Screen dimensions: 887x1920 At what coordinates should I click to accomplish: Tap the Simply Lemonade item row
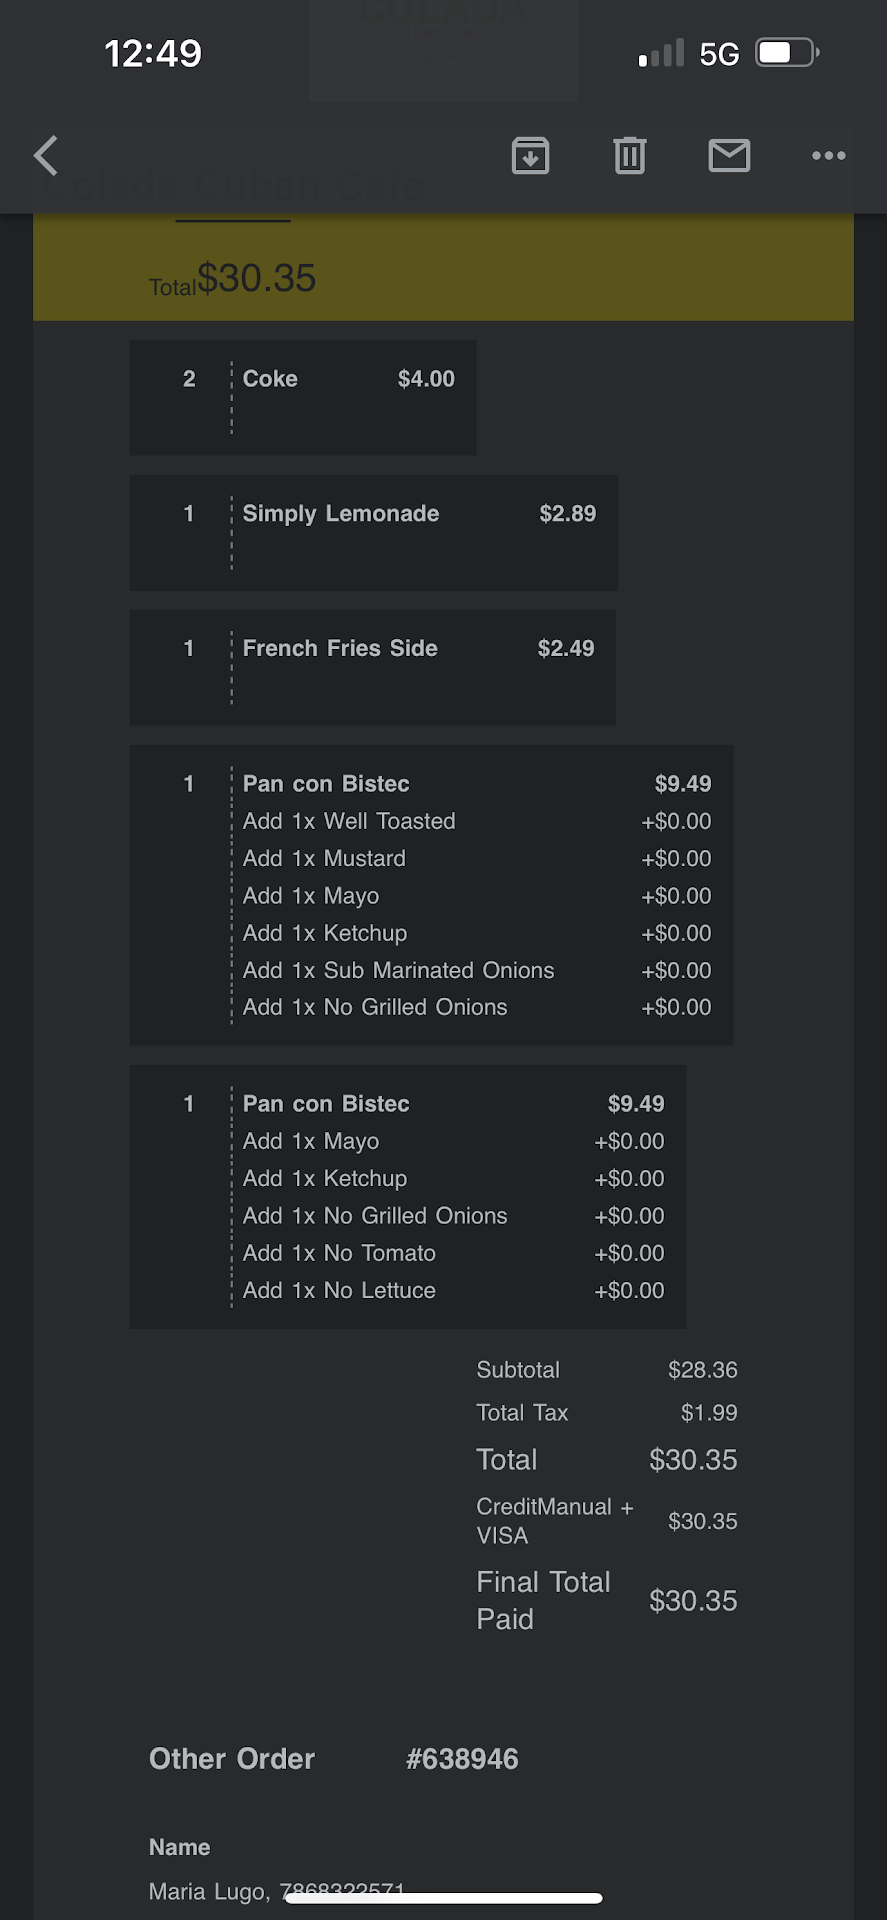tap(372, 514)
